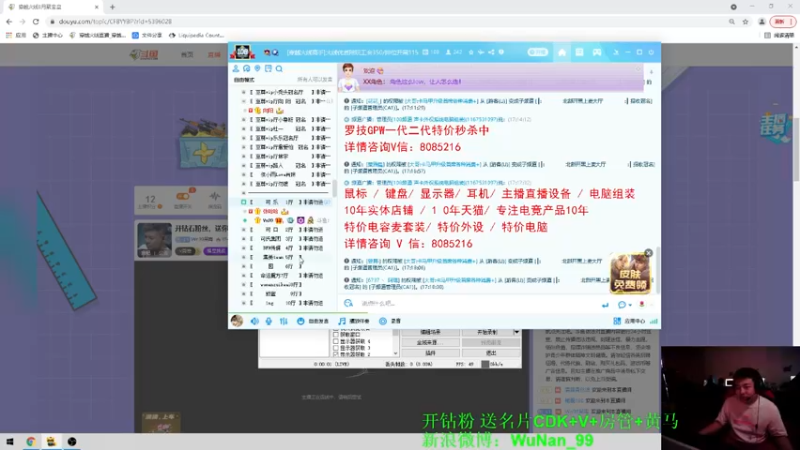The image size is (800, 450).
Task: Toggle the 显示器获取 3 checkbox
Action: pos(336,348)
